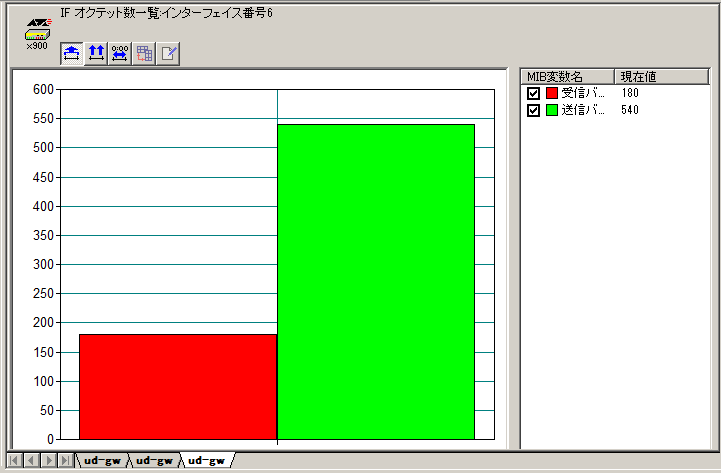Click the red color swatch for 受信バ...
This screenshot has width=721, height=473.
(x=552, y=93)
